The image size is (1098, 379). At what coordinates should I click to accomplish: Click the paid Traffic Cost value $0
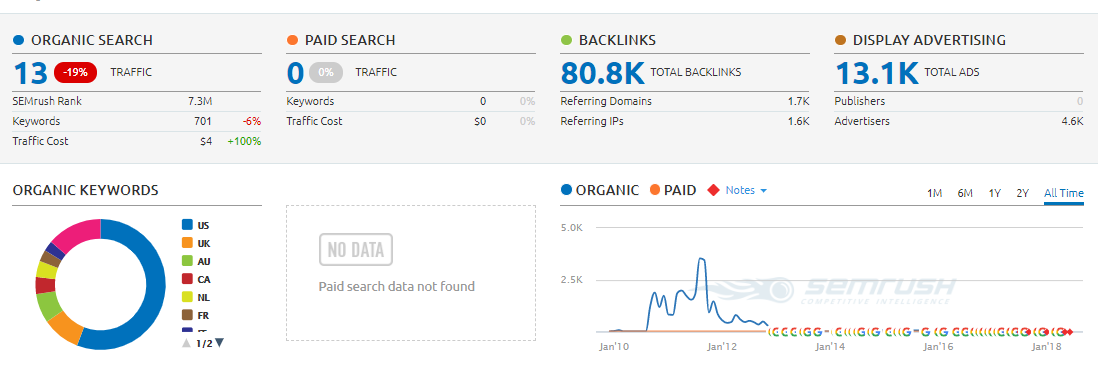point(480,121)
